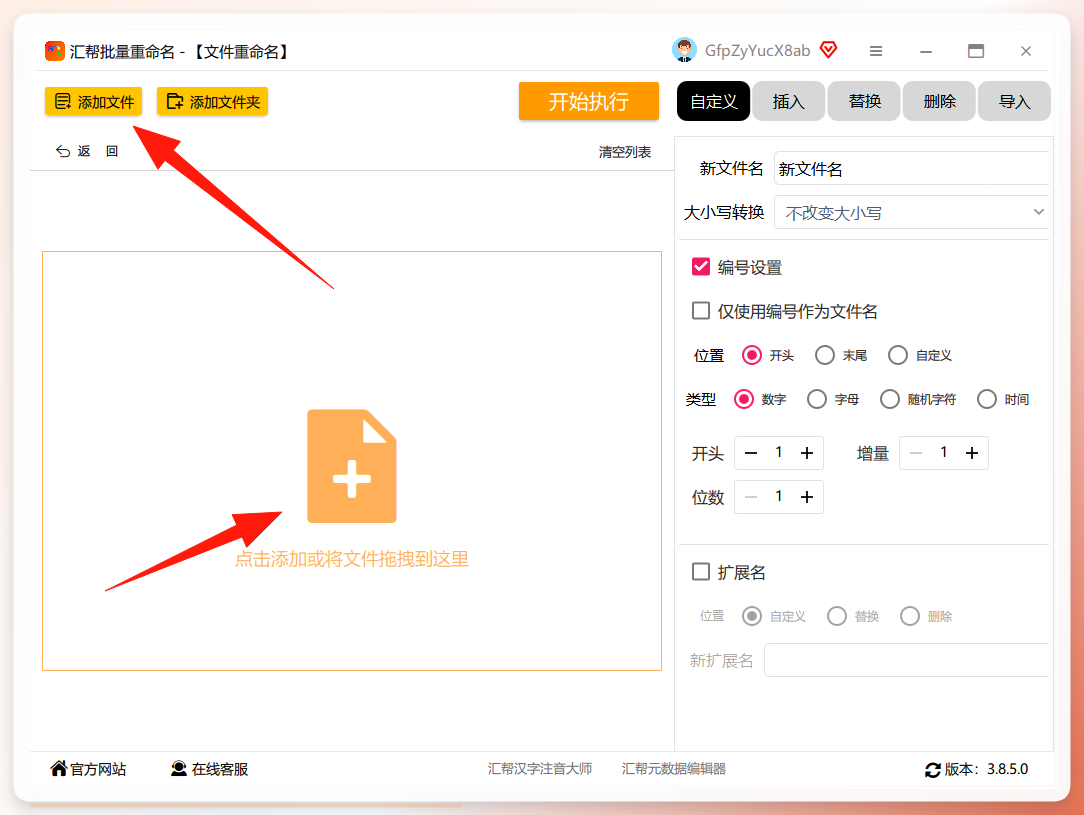Decrease the 位数 digits value

[x=751, y=497]
